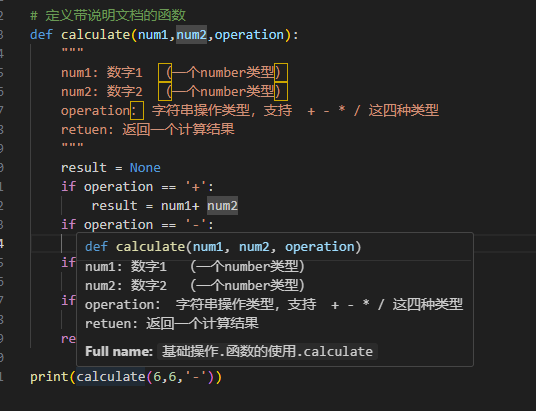
Task: Click parameter 'num1' in the editor's def line
Action: click(153, 35)
